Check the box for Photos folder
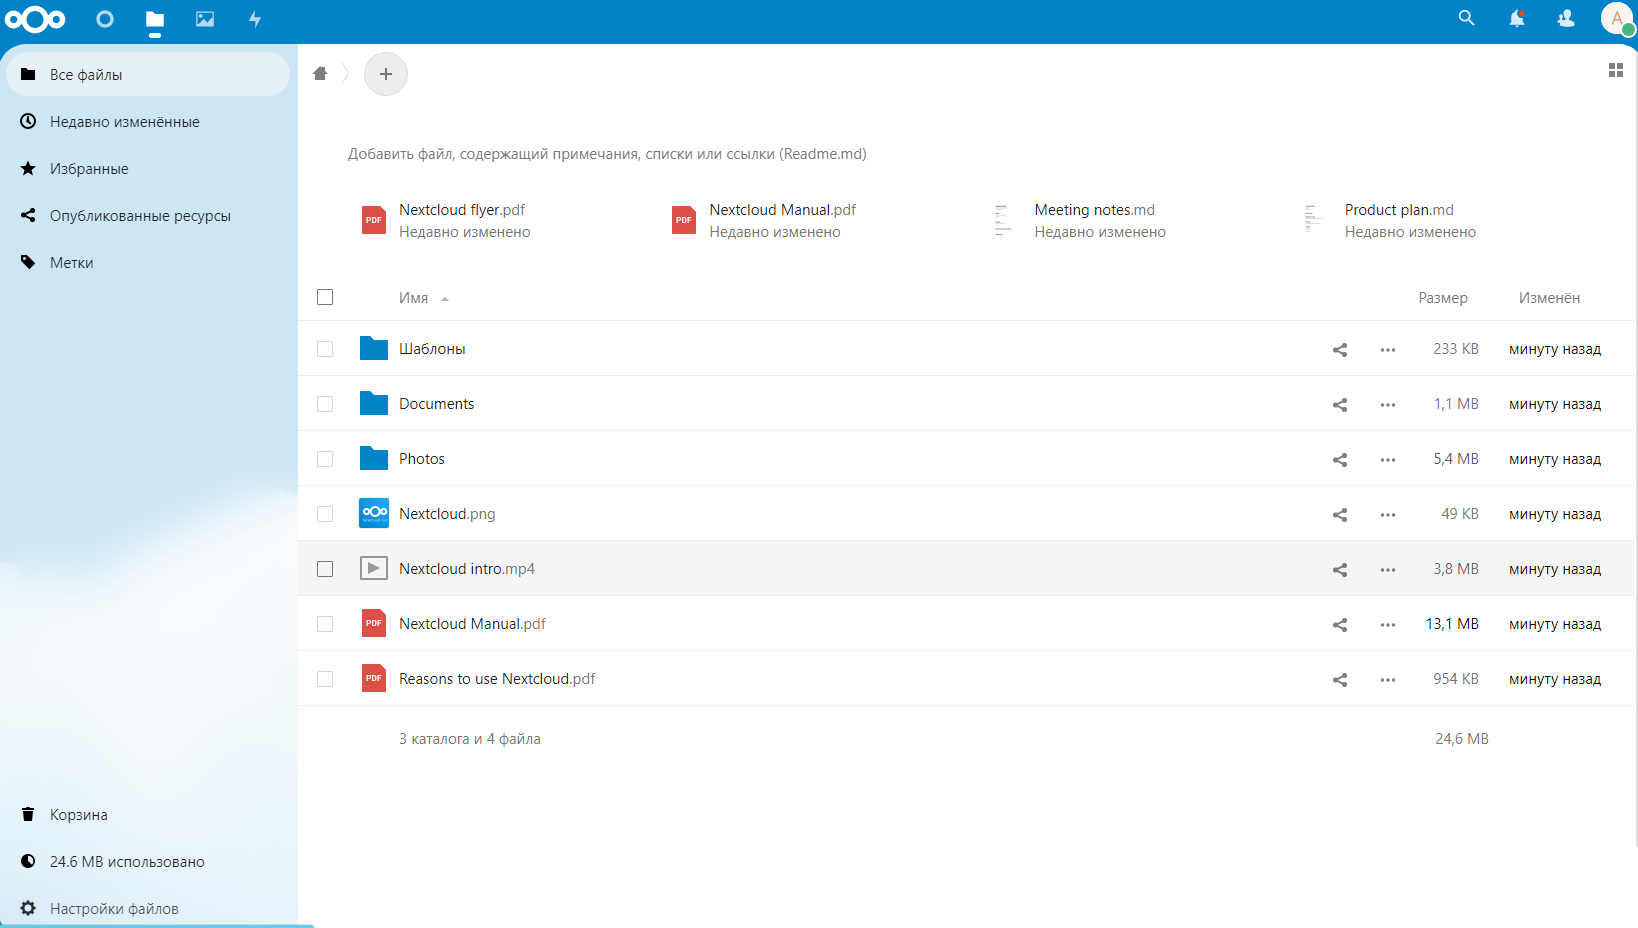Viewport: 1638px width, 928px height. [325, 459]
